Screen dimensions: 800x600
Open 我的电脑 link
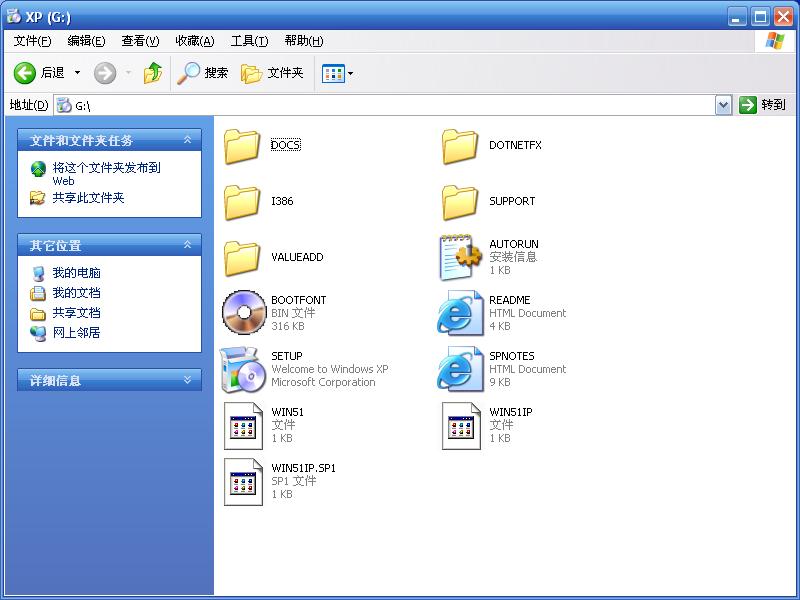tap(77, 273)
